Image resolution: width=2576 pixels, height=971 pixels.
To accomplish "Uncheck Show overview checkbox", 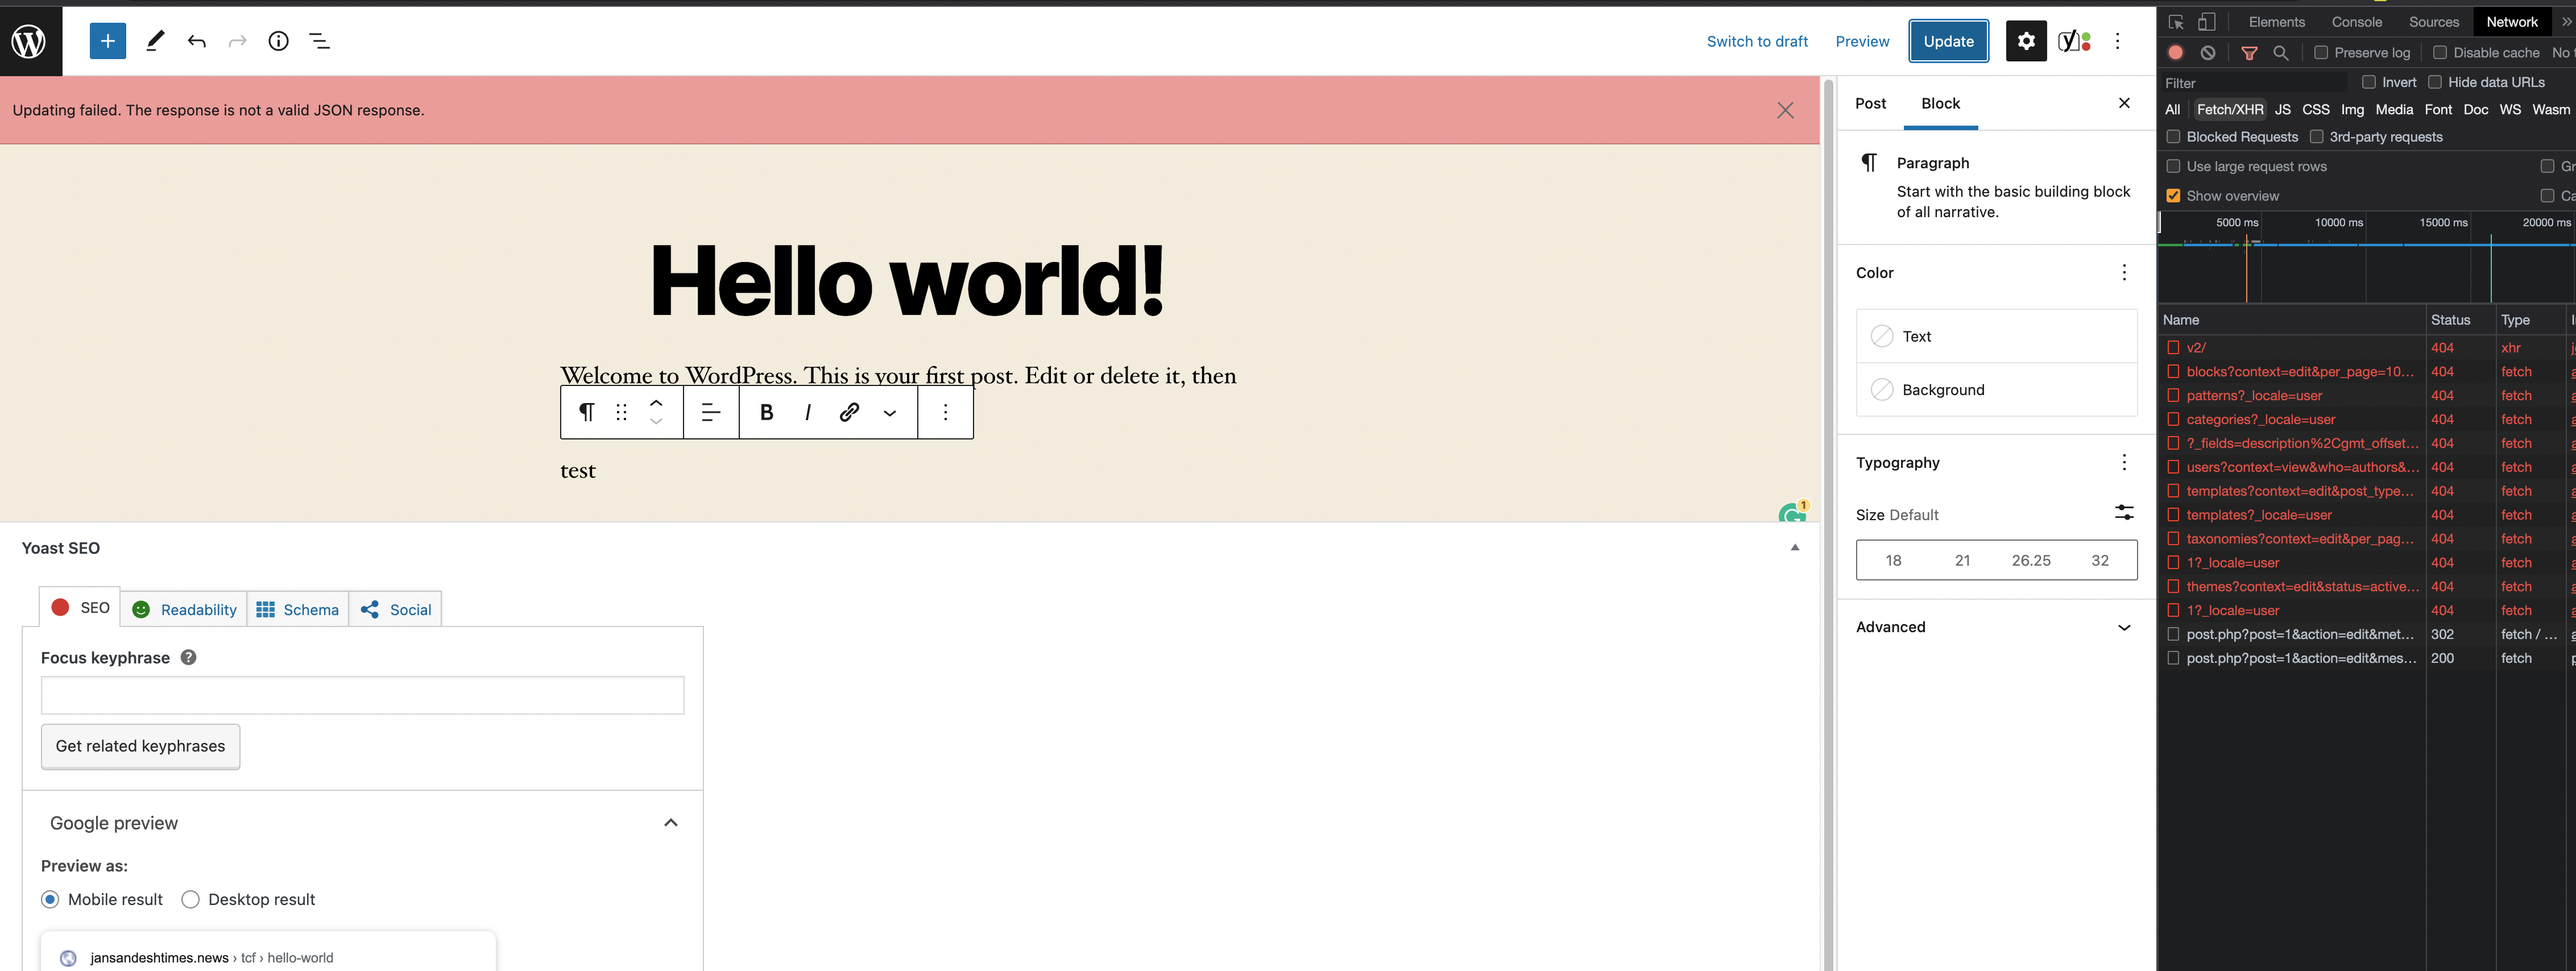I will coord(2173,196).
